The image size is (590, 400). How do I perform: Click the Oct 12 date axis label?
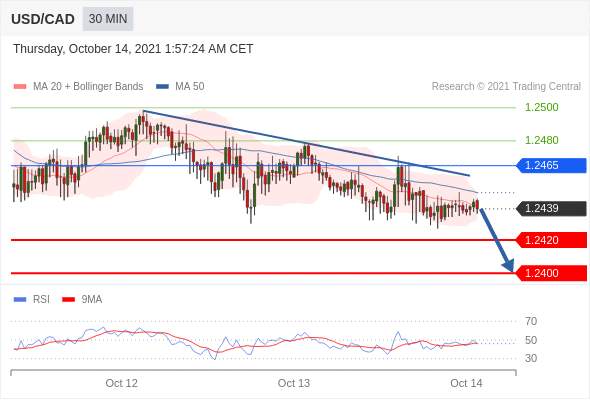click(x=122, y=383)
